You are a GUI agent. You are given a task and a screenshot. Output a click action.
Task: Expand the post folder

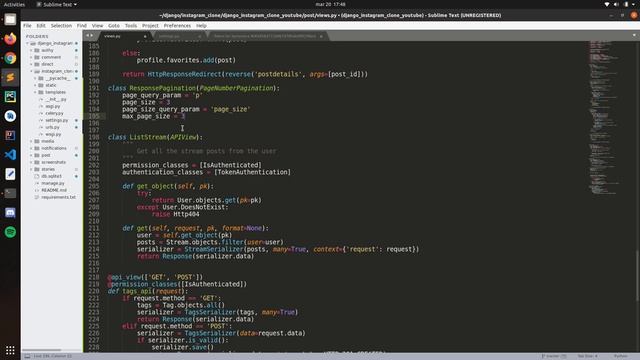(x=31, y=155)
